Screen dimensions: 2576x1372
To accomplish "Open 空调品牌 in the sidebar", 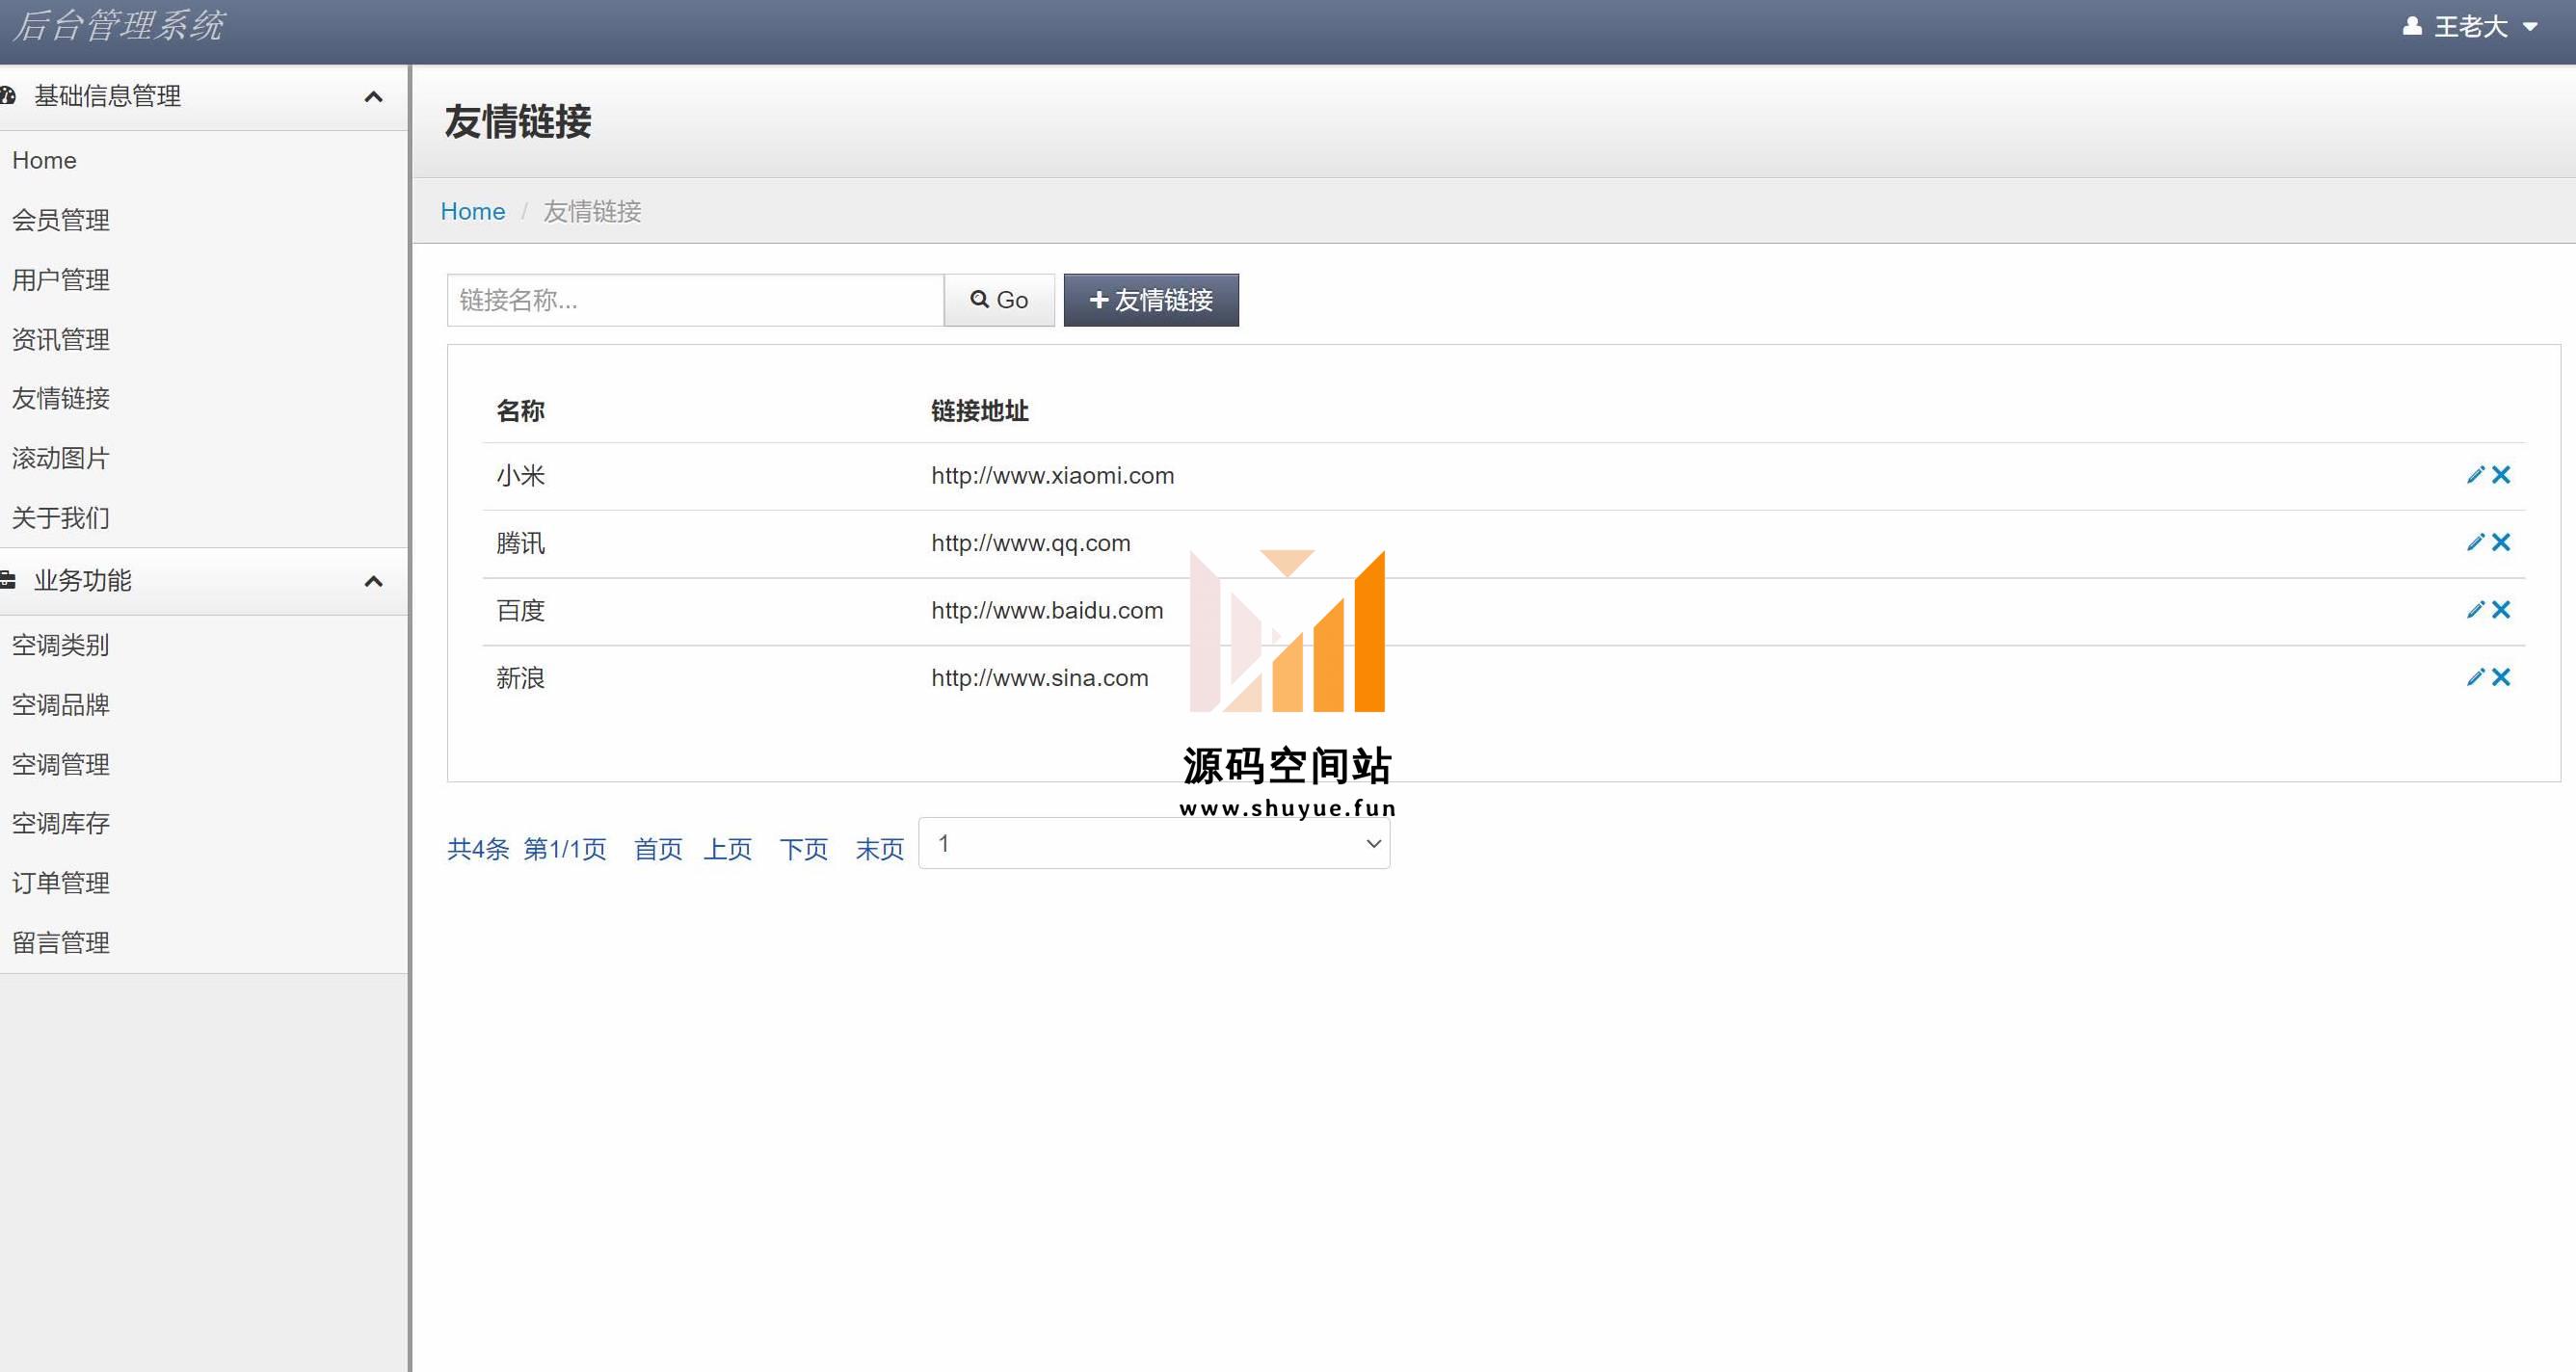I will 60,705.
